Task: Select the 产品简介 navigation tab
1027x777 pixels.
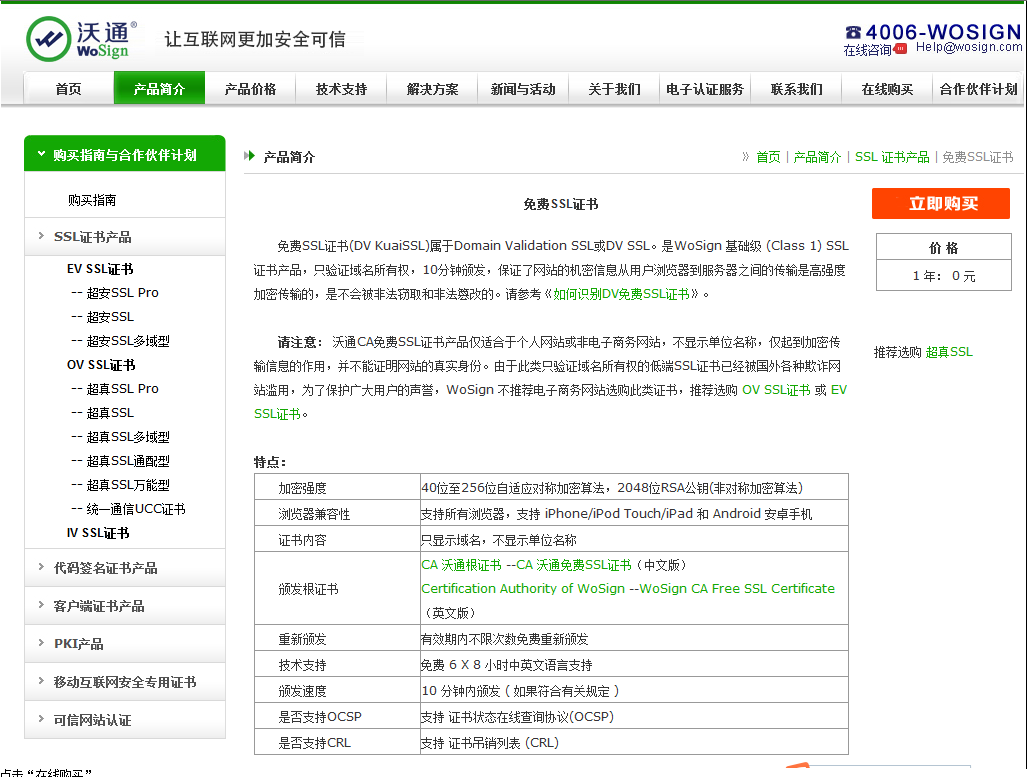Action: [x=159, y=88]
